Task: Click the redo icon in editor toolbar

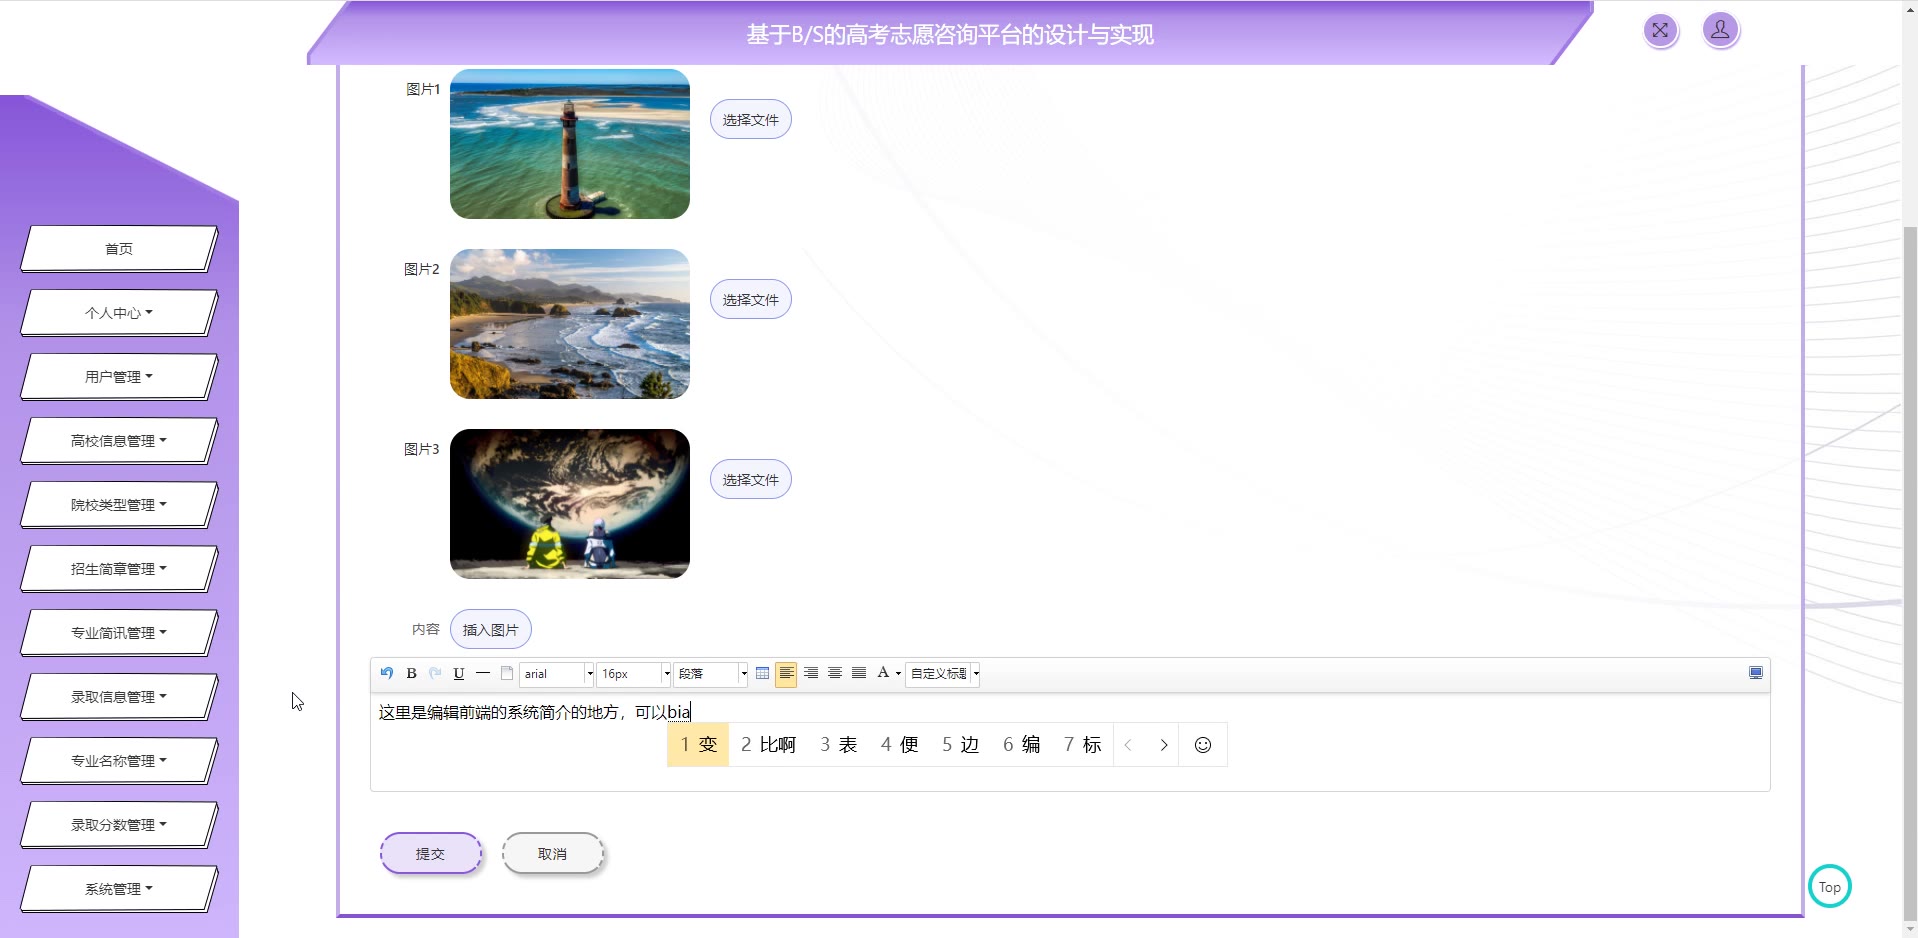Action: [x=435, y=673]
